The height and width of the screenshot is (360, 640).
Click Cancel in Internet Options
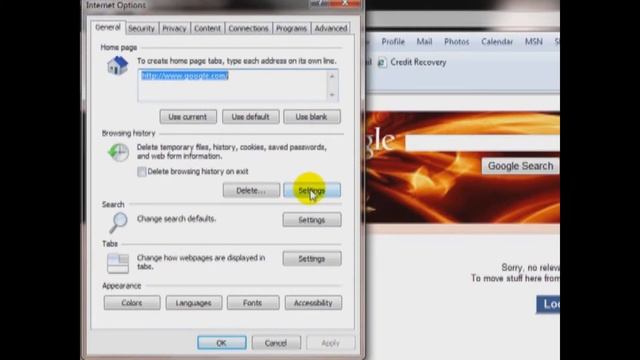pos(276,343)
